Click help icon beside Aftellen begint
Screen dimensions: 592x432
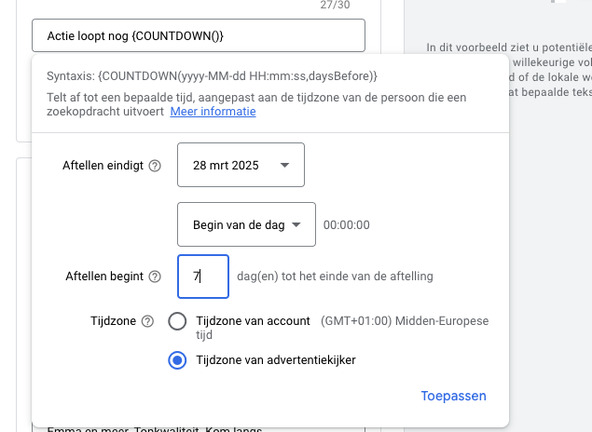pos(155,276)
